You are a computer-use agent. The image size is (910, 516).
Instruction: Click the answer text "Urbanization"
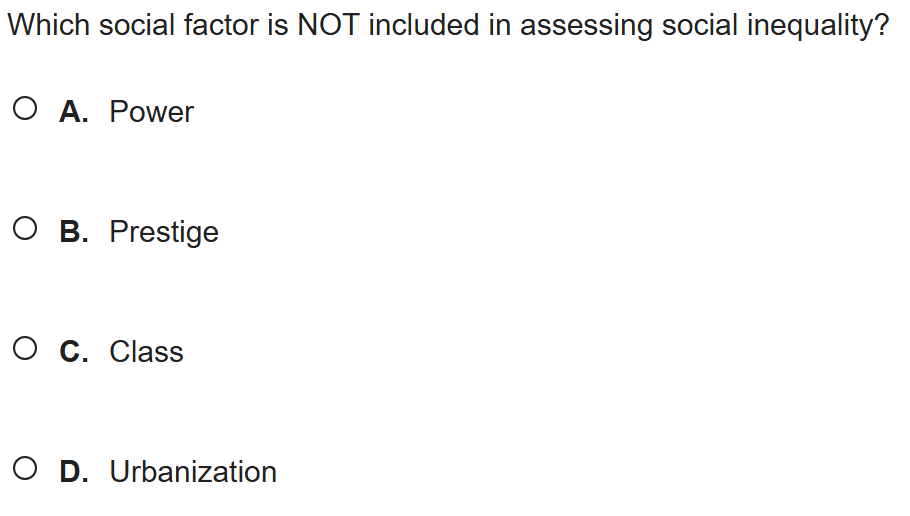tap(193, 472)
